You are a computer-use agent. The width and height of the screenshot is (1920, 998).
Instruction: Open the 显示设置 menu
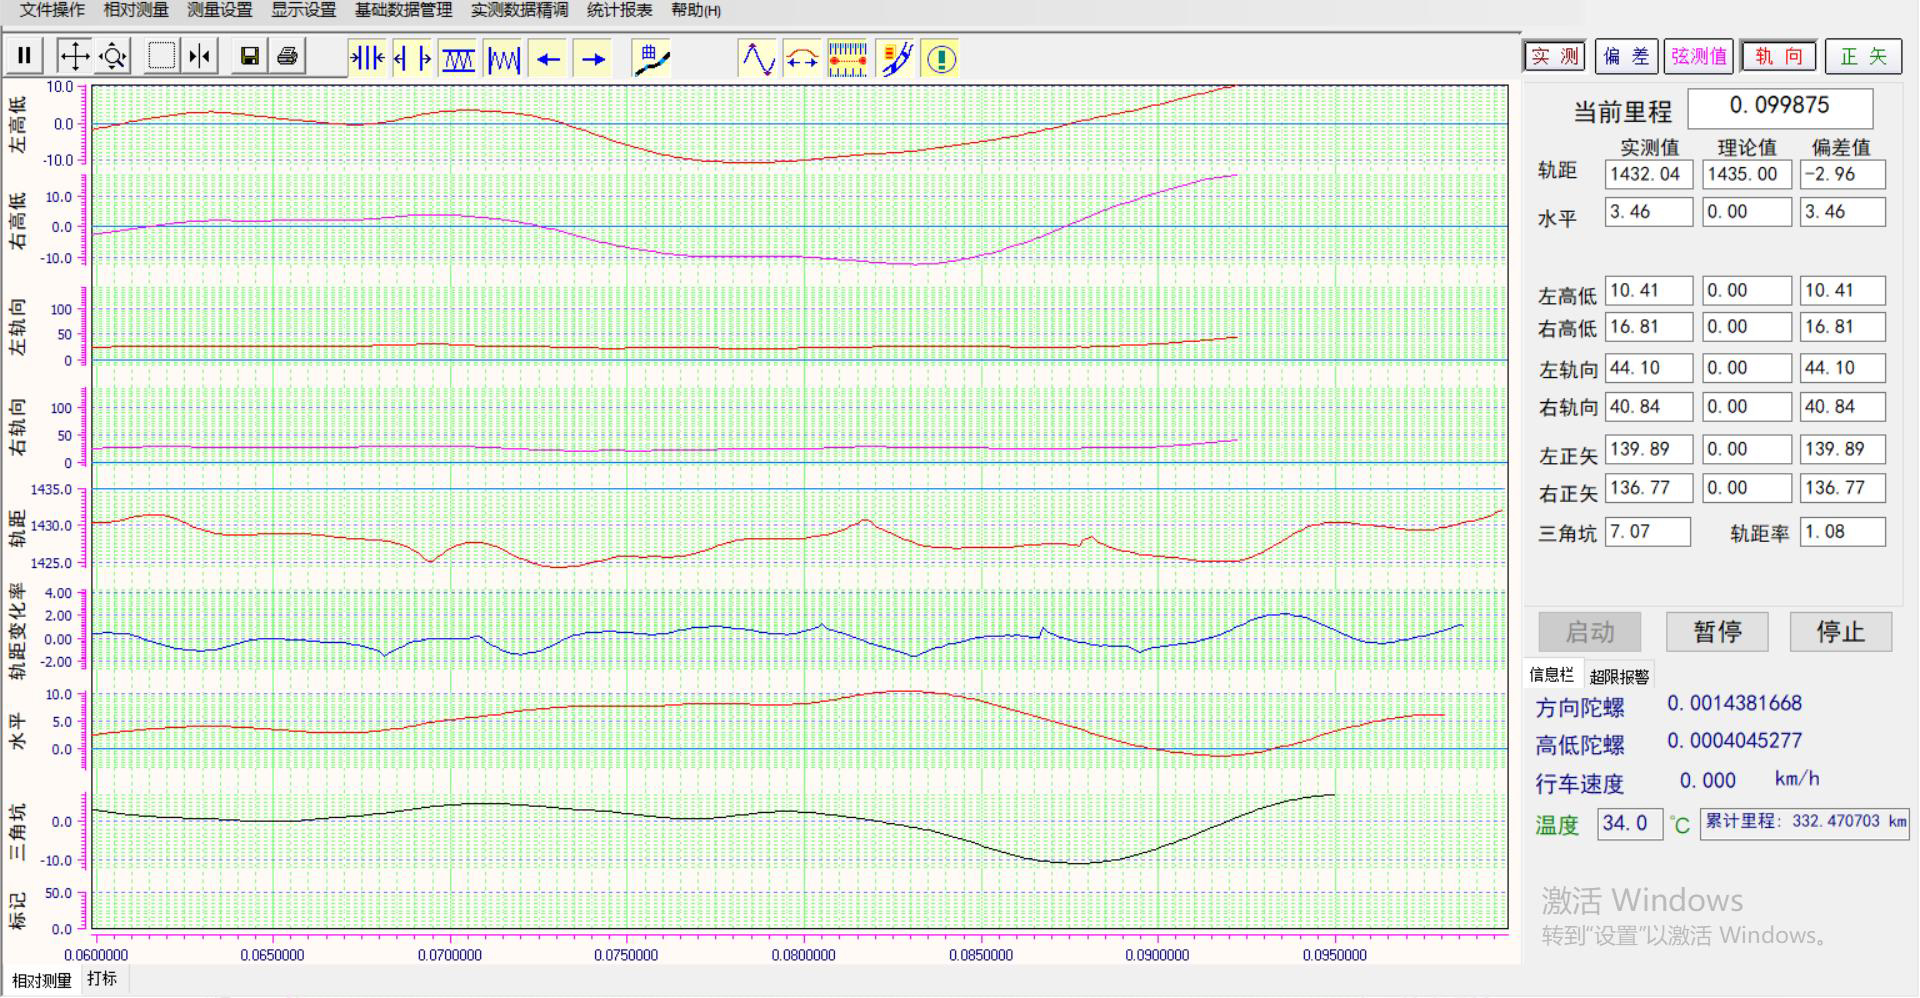pyautogui.click(x=303, y=10)
